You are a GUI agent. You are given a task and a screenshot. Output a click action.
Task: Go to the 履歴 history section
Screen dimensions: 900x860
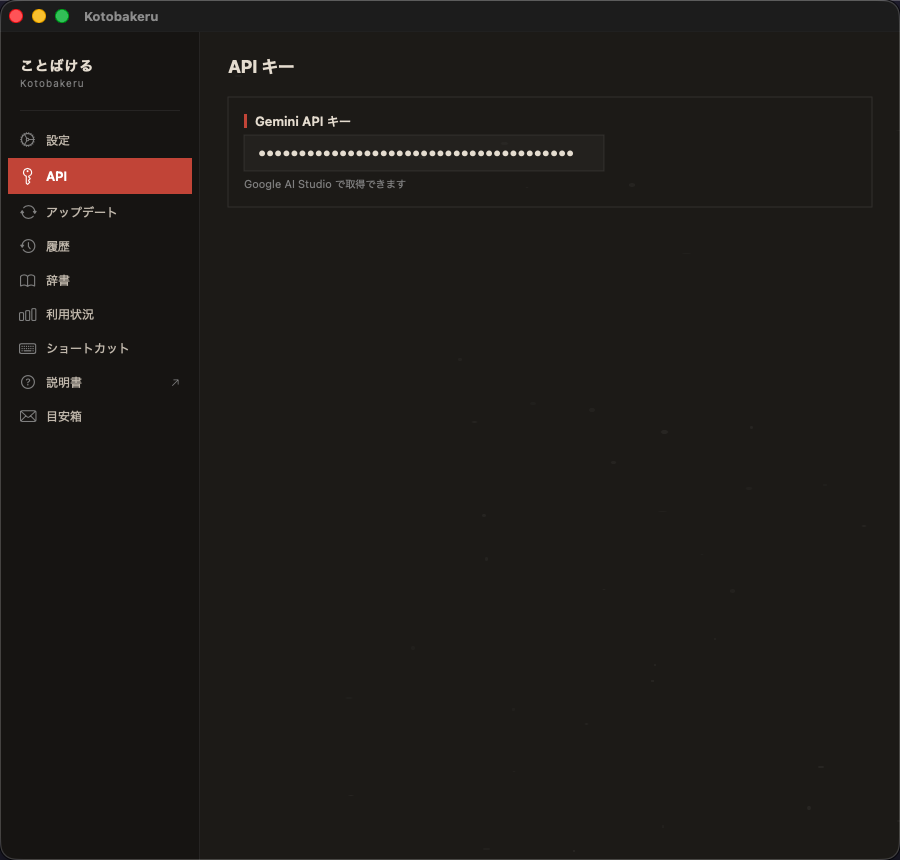(58, 246)
